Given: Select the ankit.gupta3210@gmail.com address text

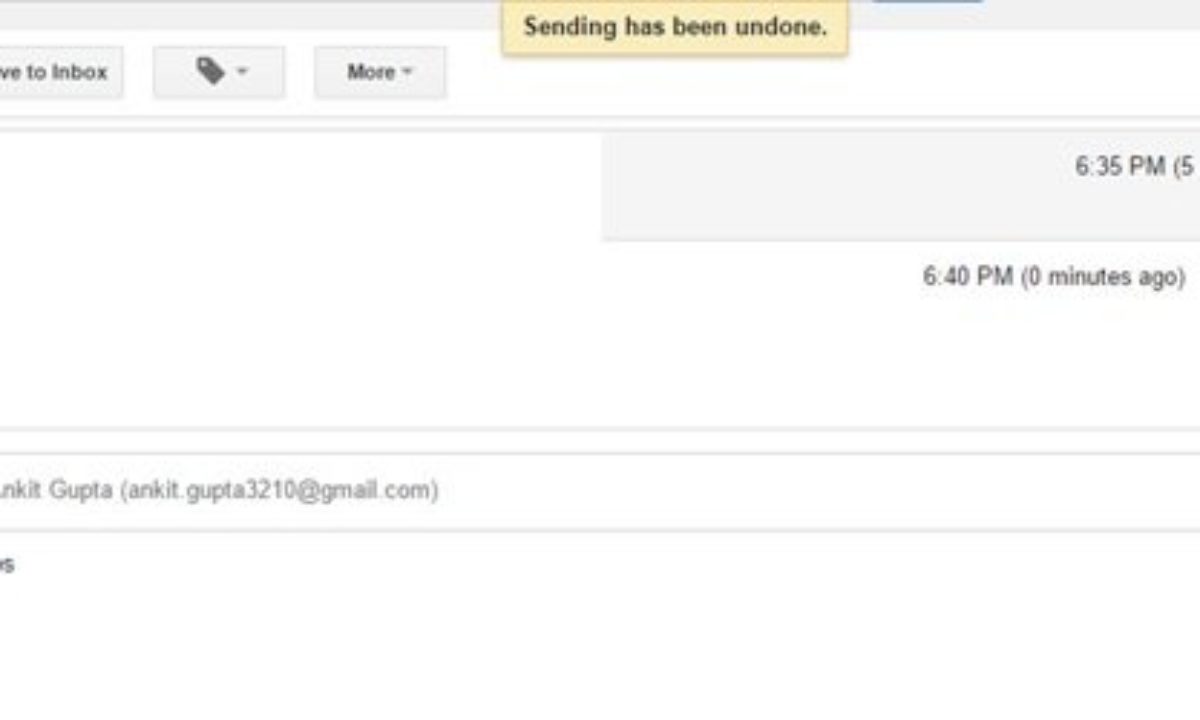Looking at the screenshot, I should (x=279, y=491).
